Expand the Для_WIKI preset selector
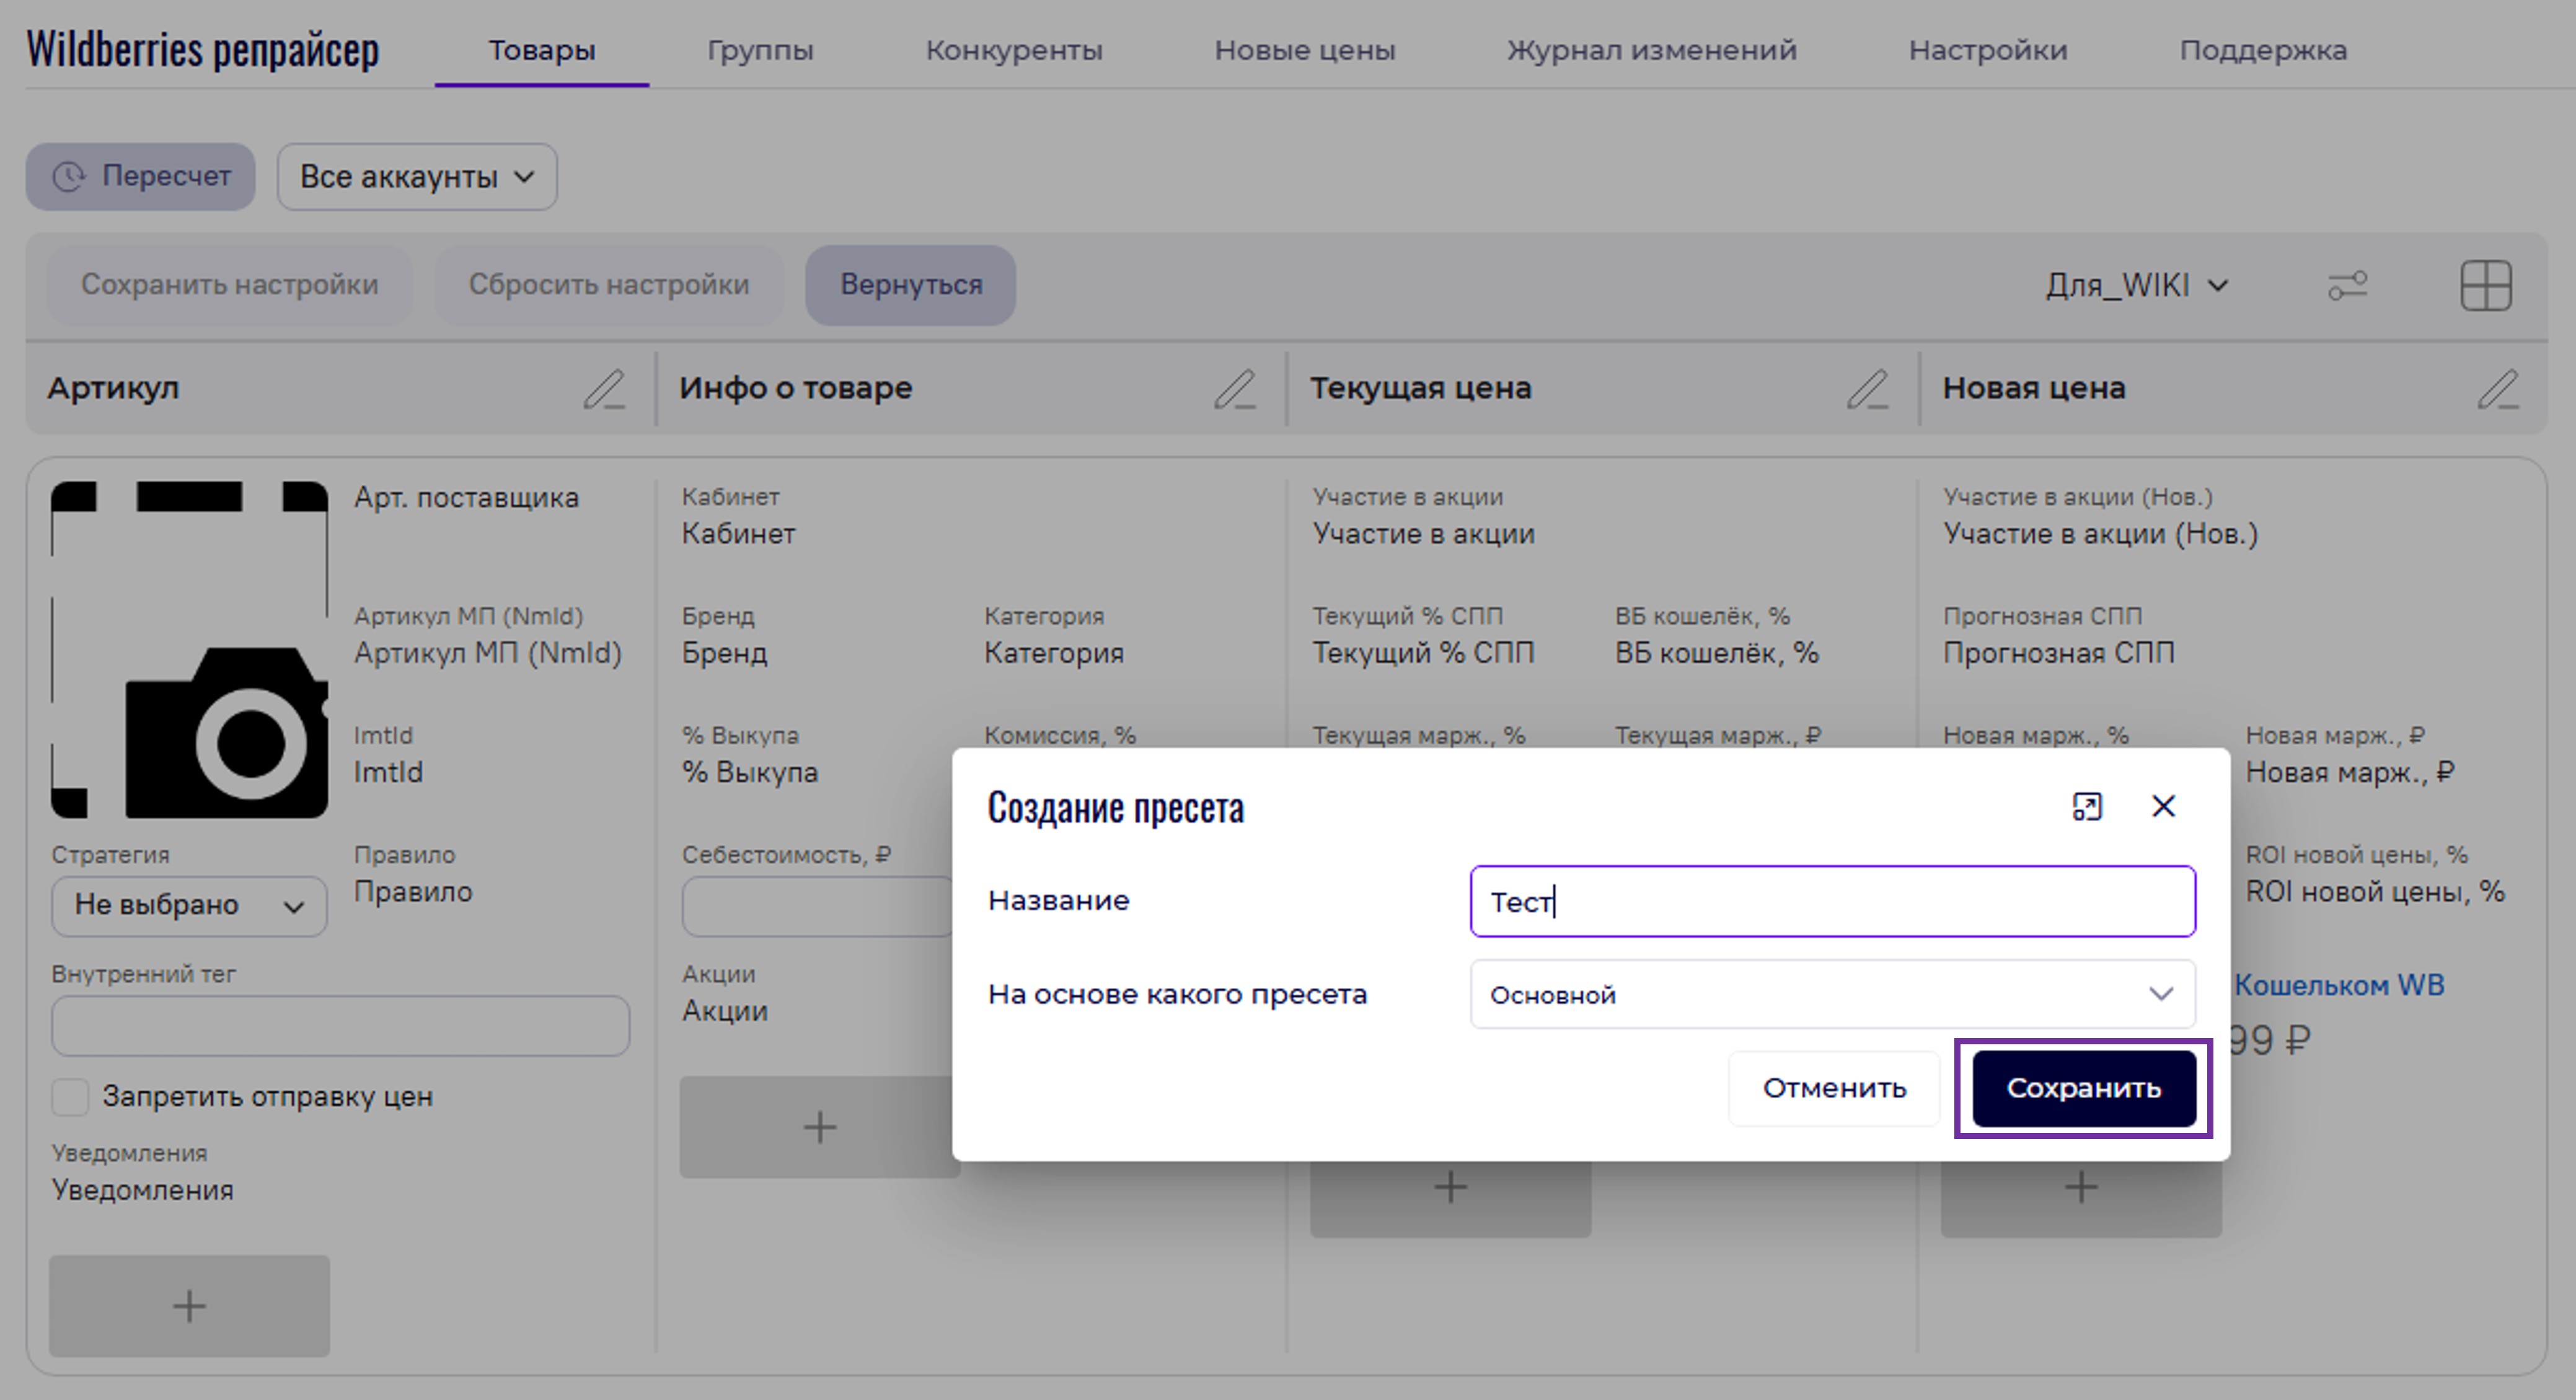The height and width of the screenshot is (1400, 2576). point(2136,286)
